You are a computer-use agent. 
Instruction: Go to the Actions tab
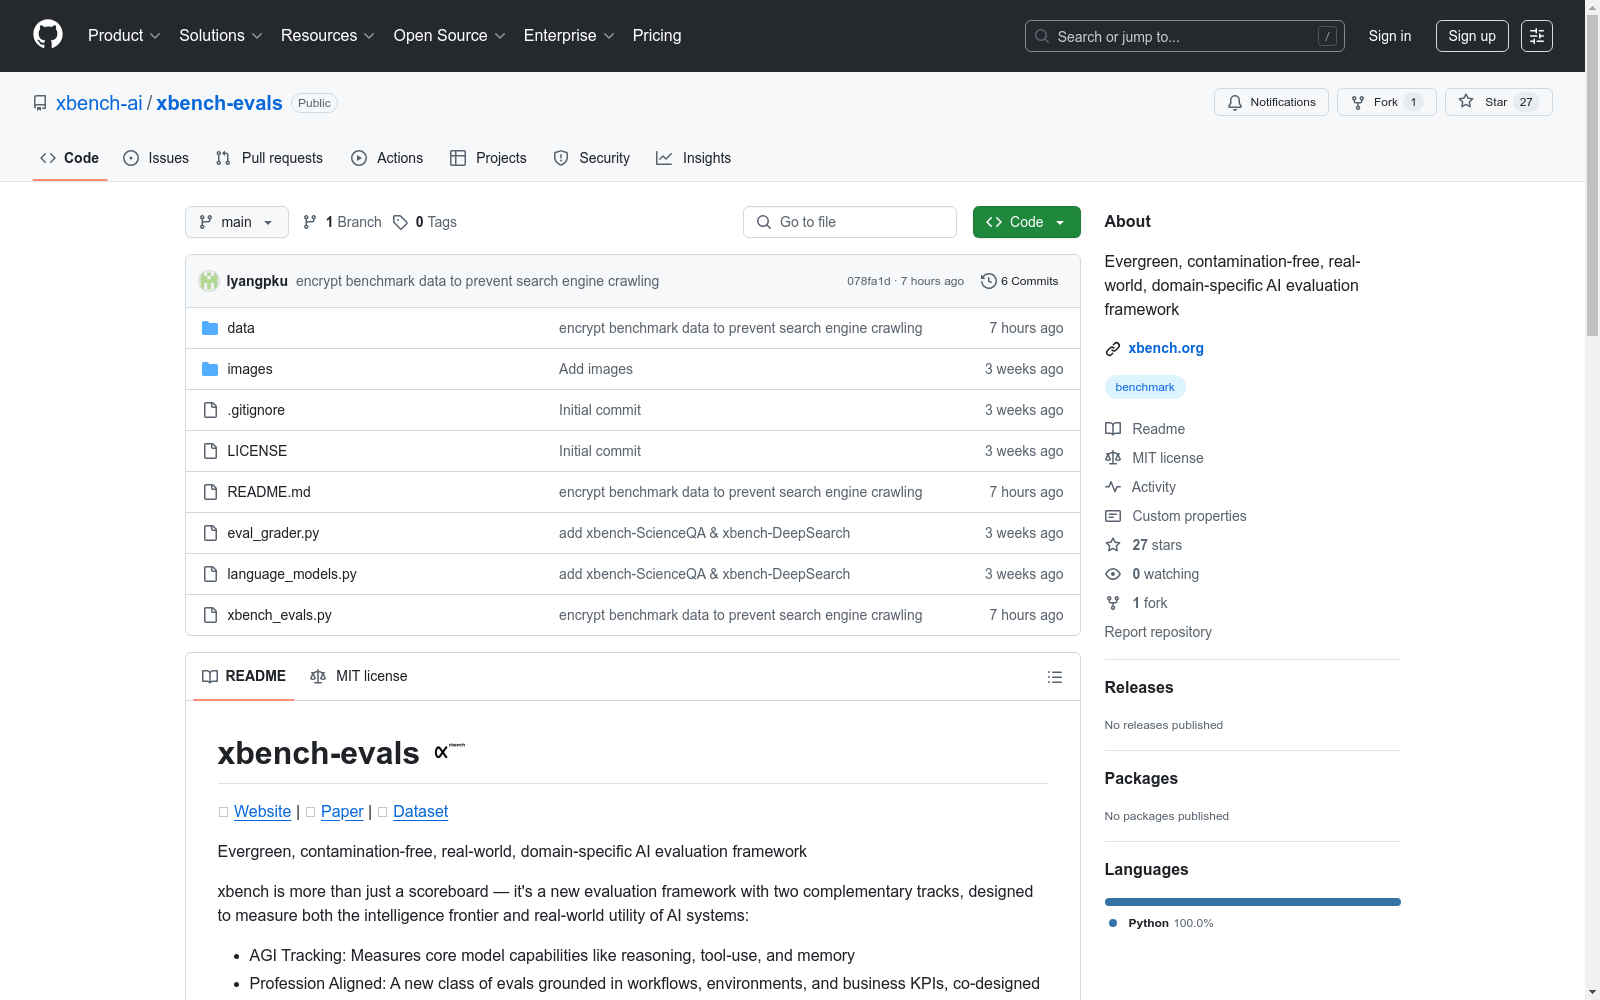pyautogui.click(x=387, y=158)
